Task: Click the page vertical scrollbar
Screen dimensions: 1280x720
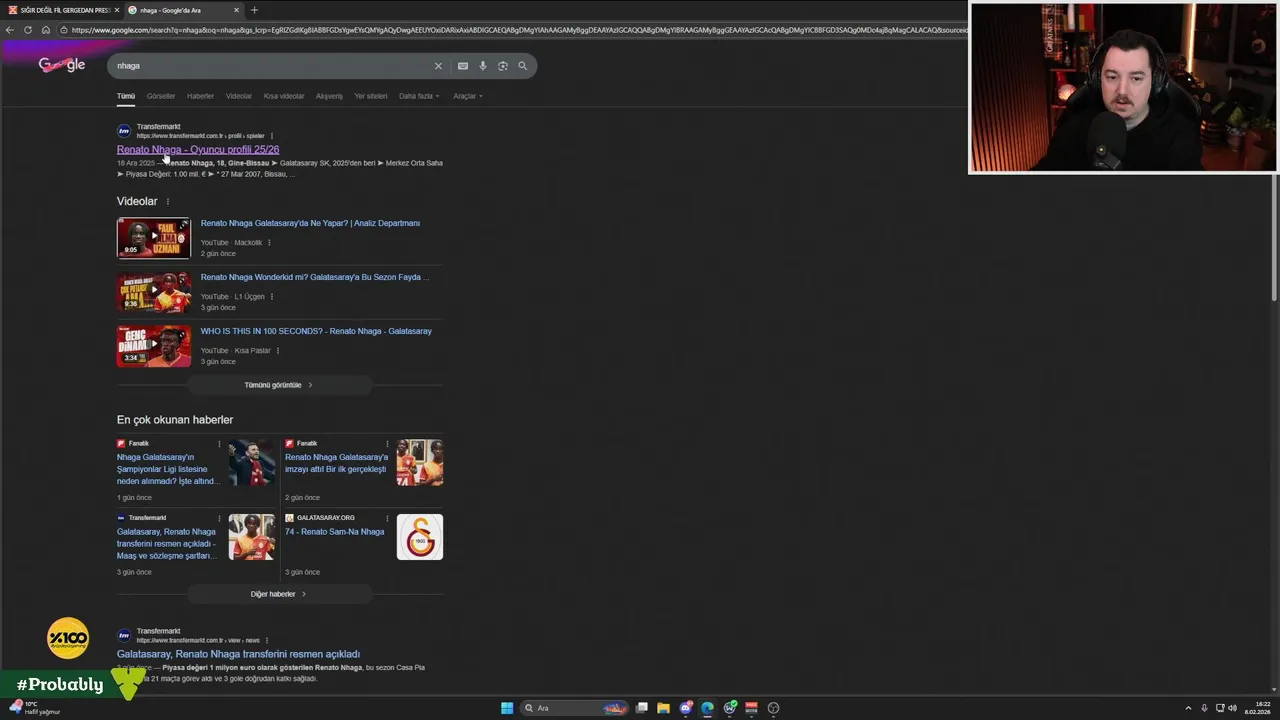Action: pyautogui.click(x=1274, y=240)
